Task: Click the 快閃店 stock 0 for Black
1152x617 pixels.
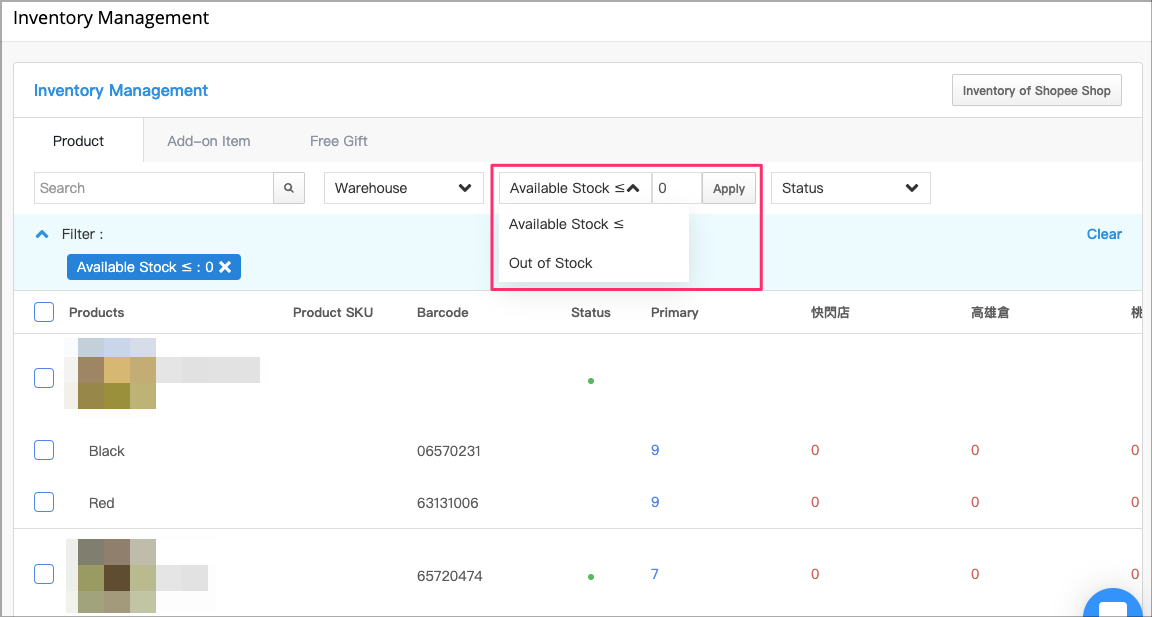Action: point(815,450)
